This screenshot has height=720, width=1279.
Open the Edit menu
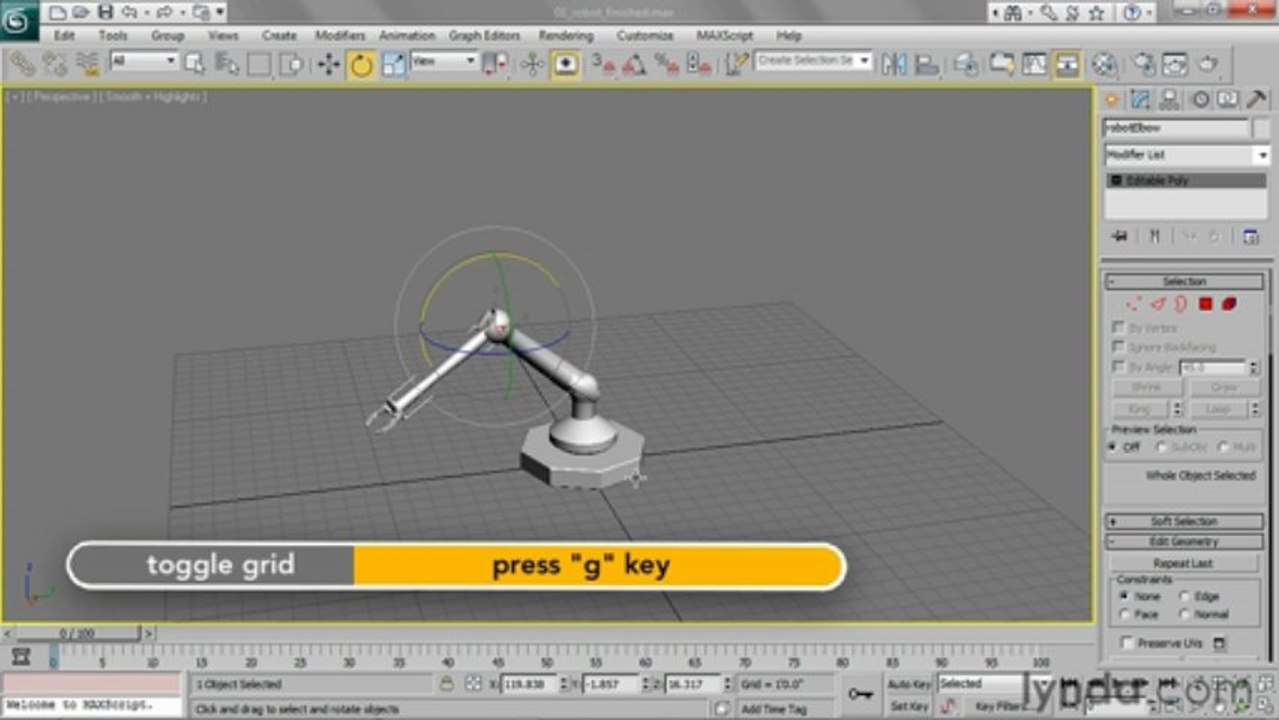tap(64, 35)
